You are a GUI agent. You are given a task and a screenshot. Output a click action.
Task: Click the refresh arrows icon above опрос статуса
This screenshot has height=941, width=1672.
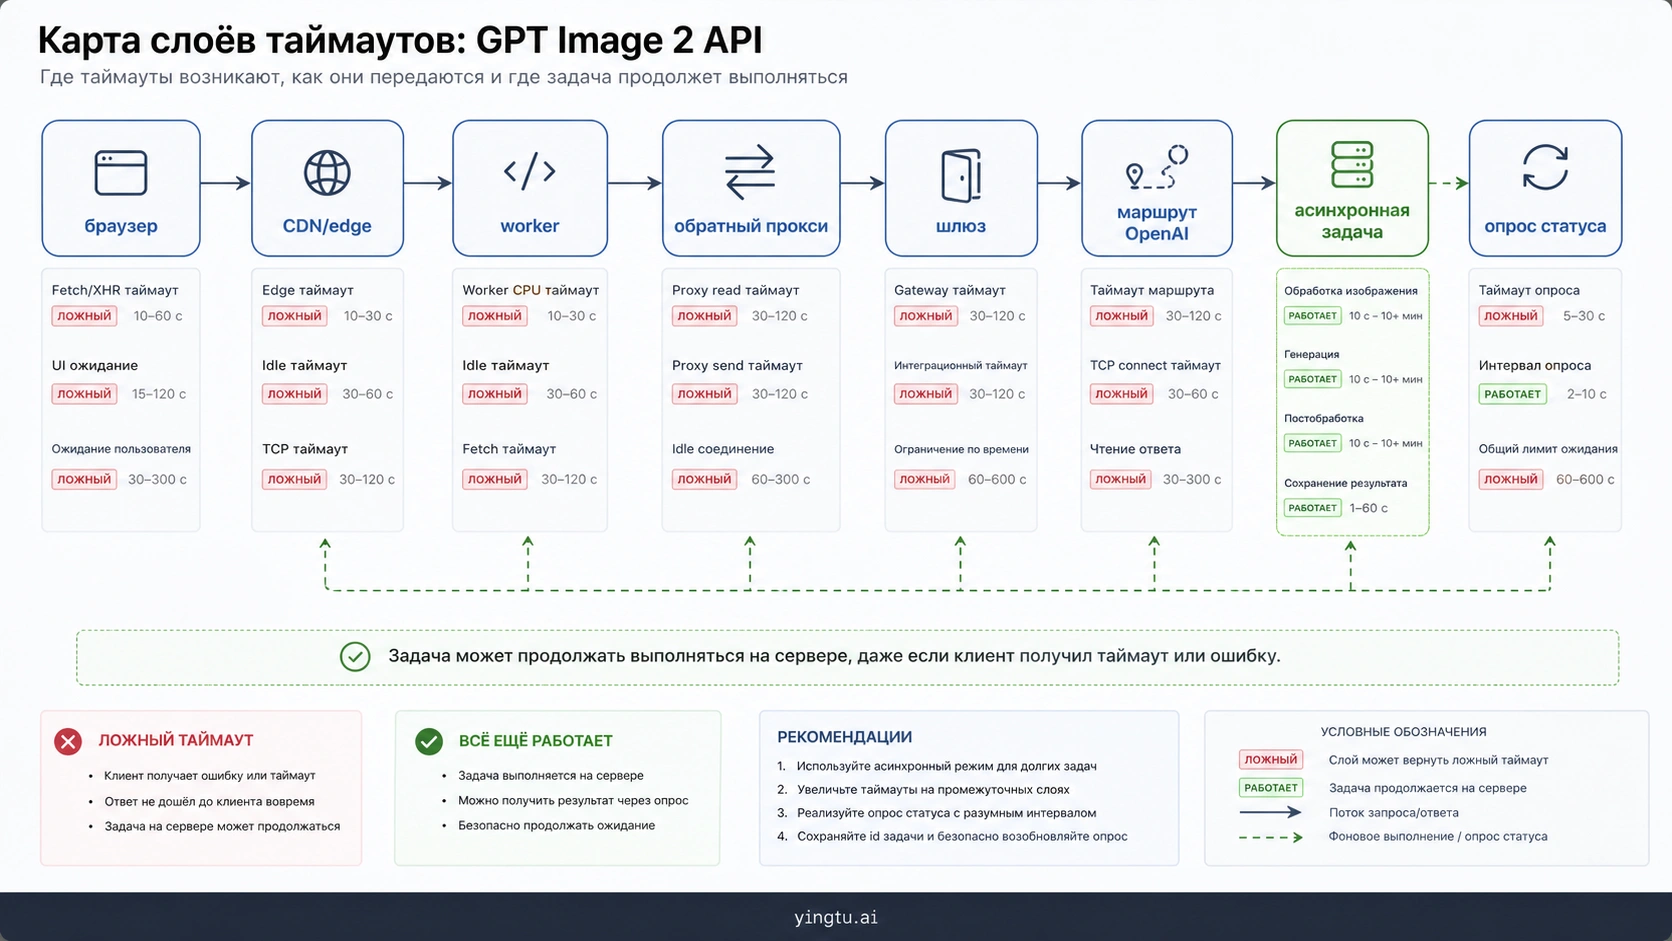(1545, 167)
